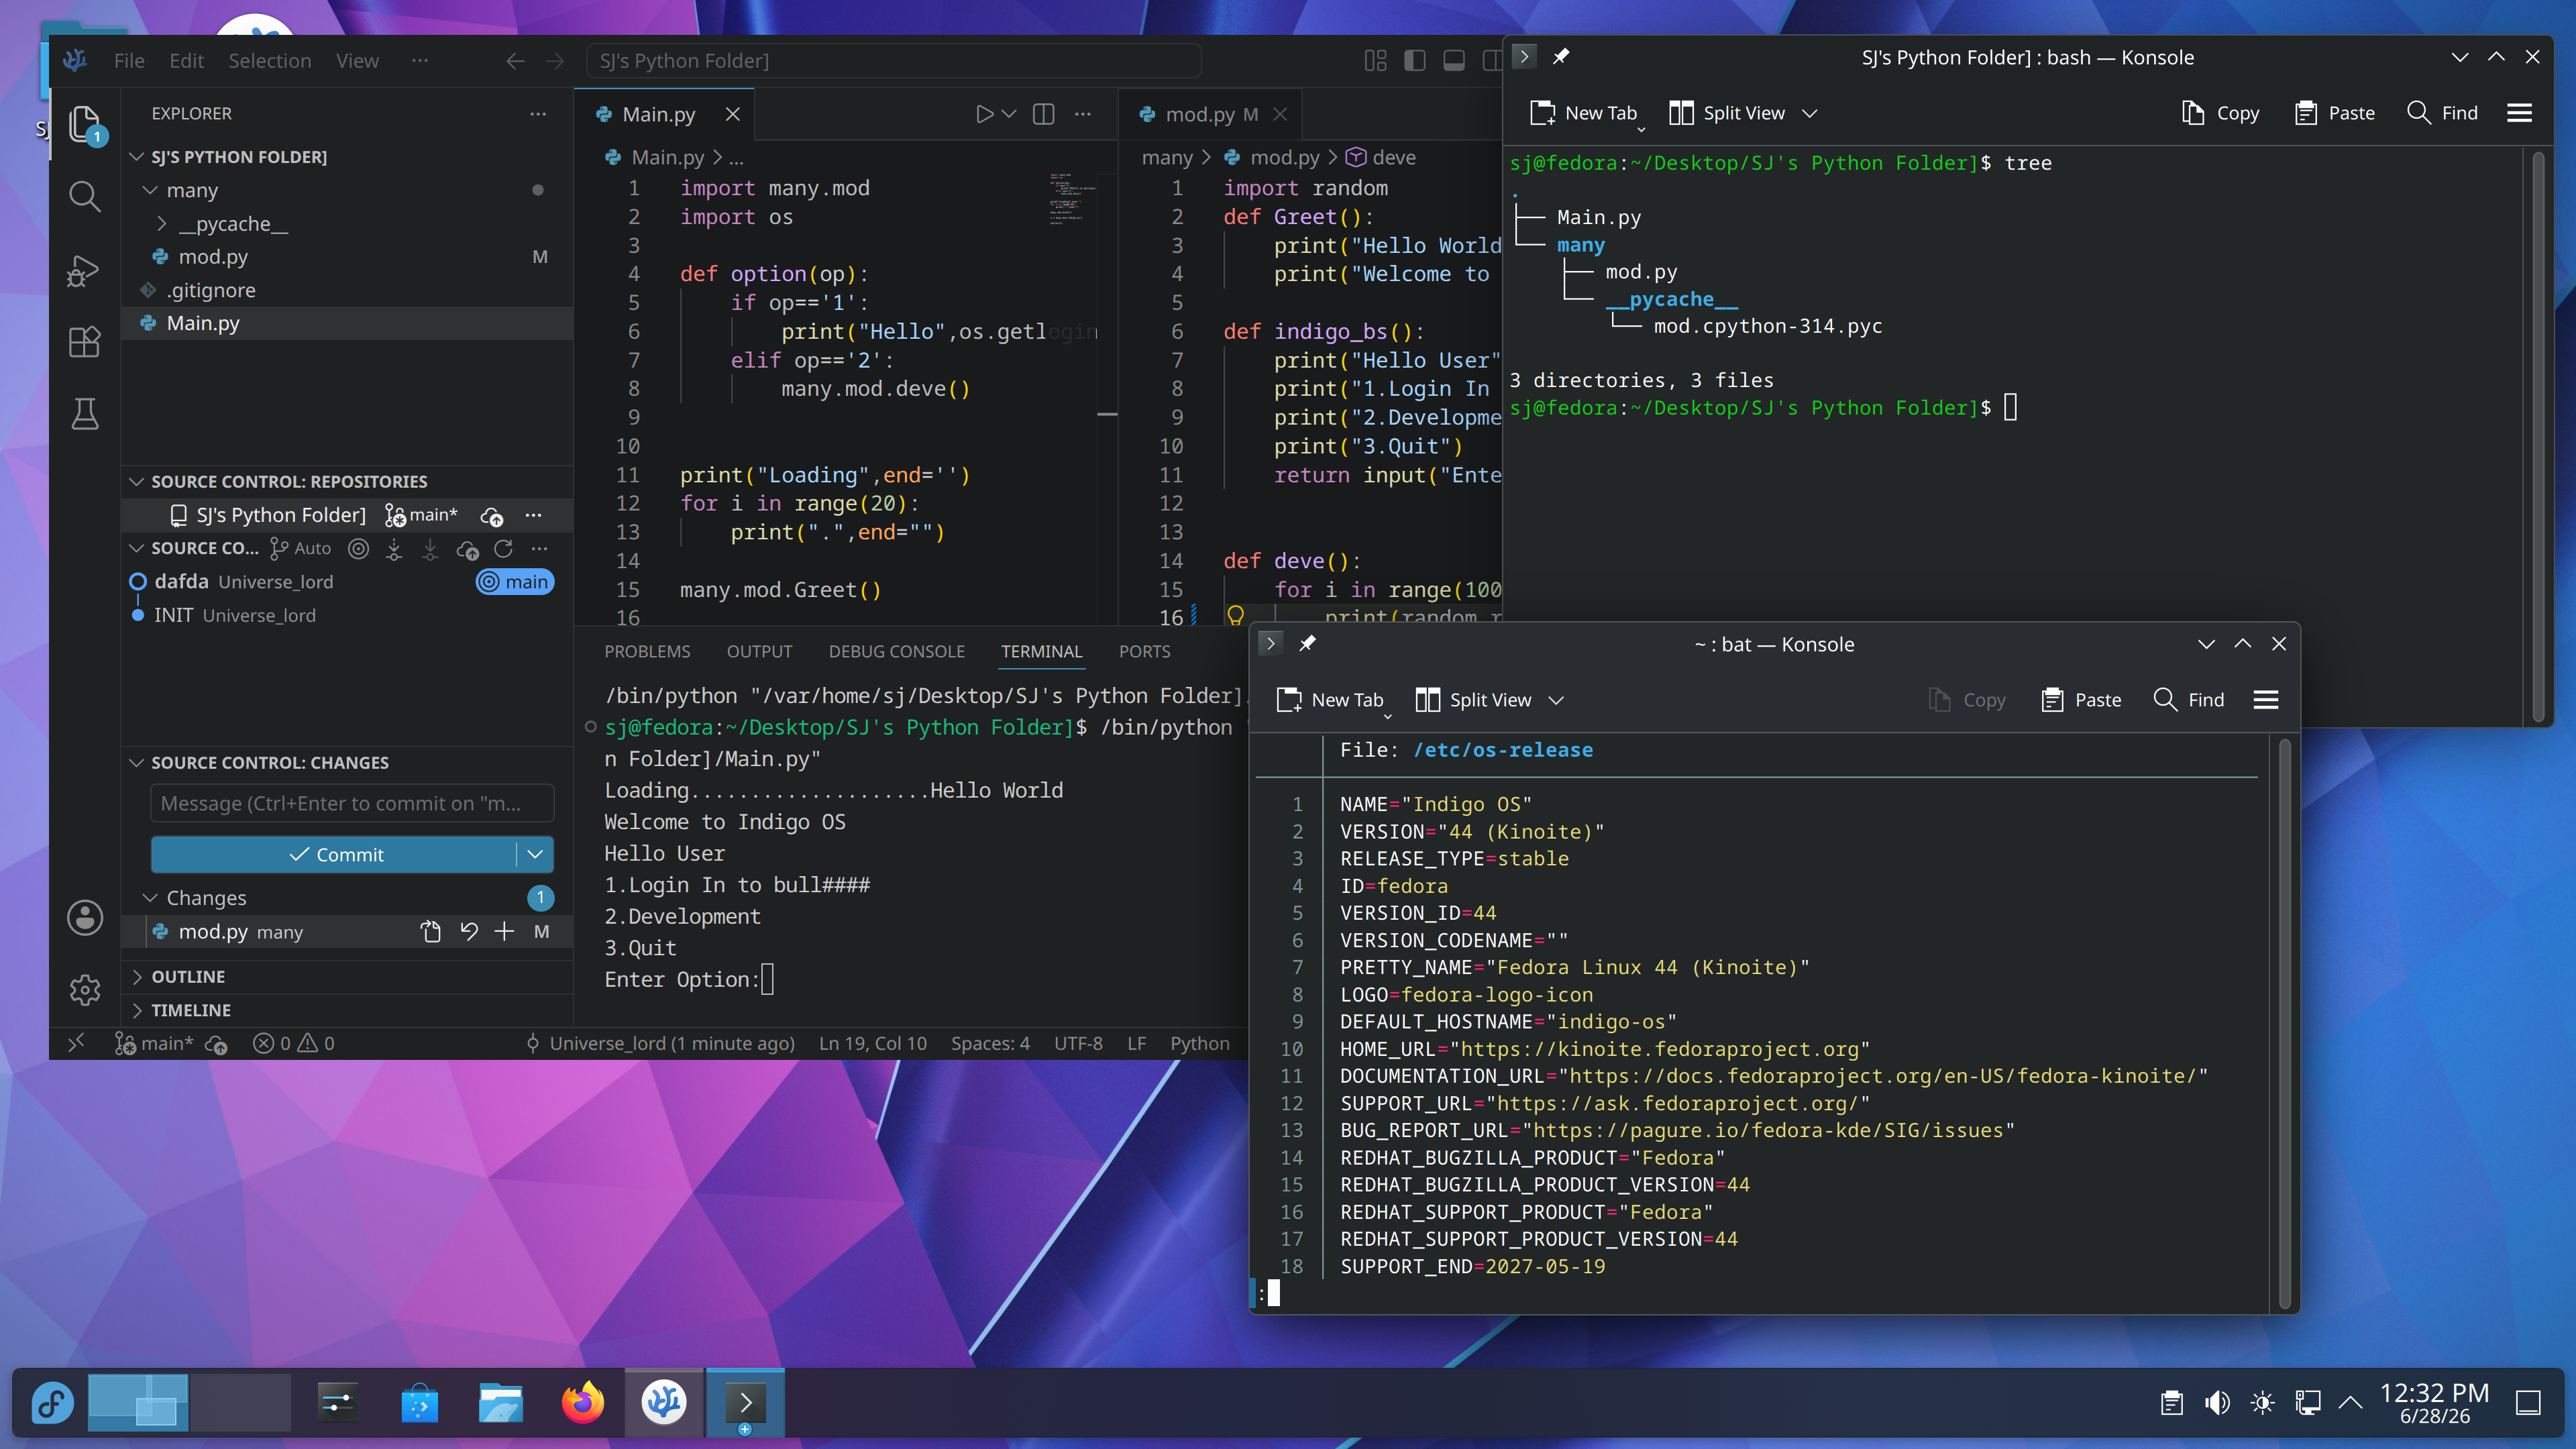
Task: Open volume control in system tray
Action: coord(2217,1403)
